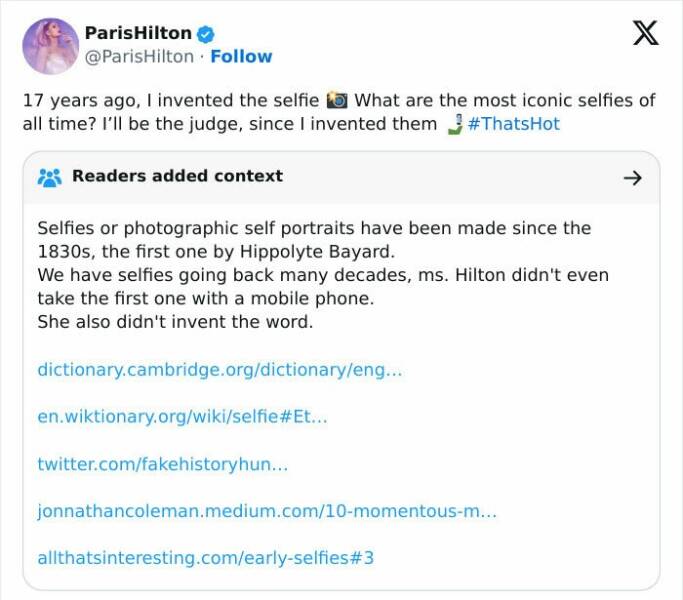Open the dictionary.cambridge.org link

click(219, 369)
